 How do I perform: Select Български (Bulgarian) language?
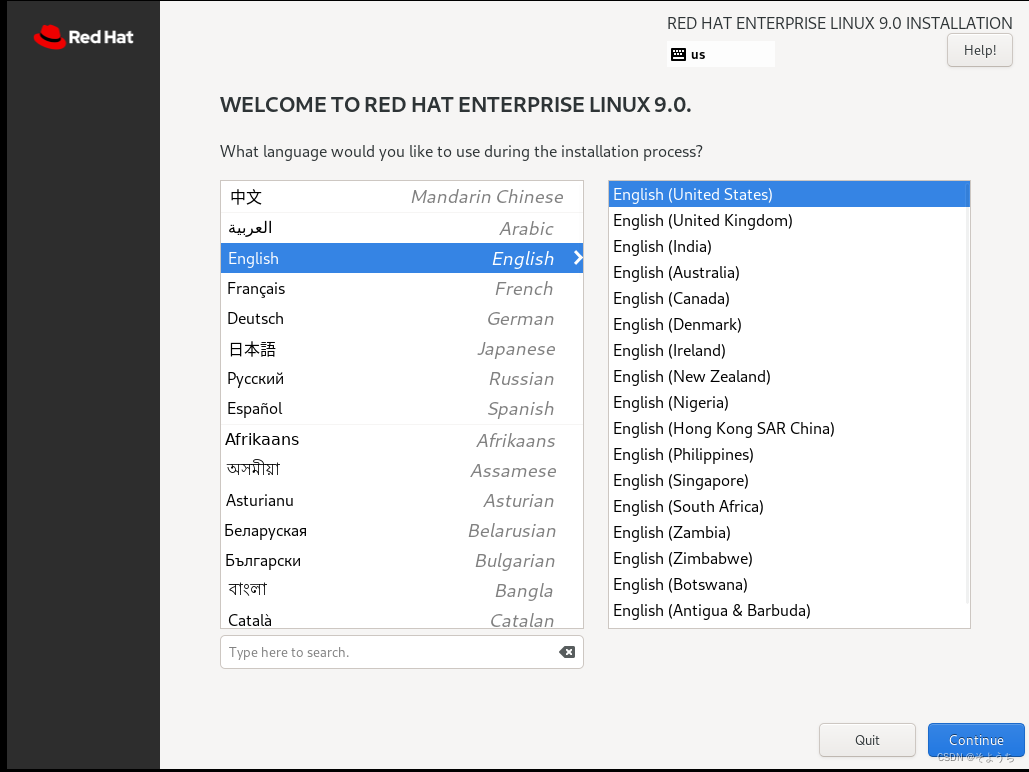pyautogui.click(x=402, y=561)
